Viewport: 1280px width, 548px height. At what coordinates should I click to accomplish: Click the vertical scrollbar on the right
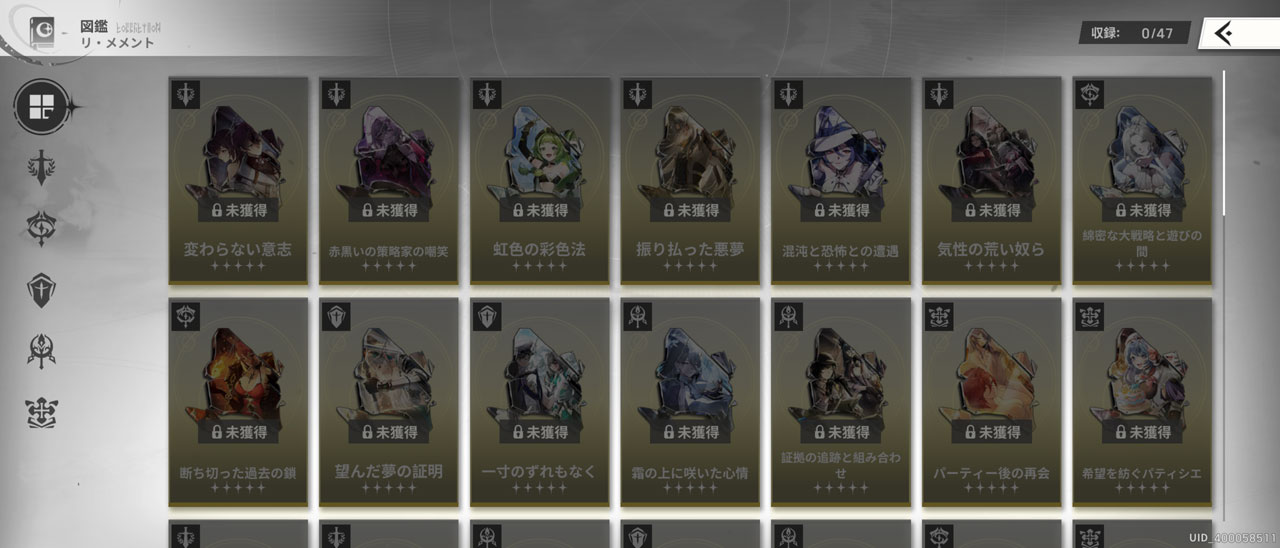(1224, 143)
